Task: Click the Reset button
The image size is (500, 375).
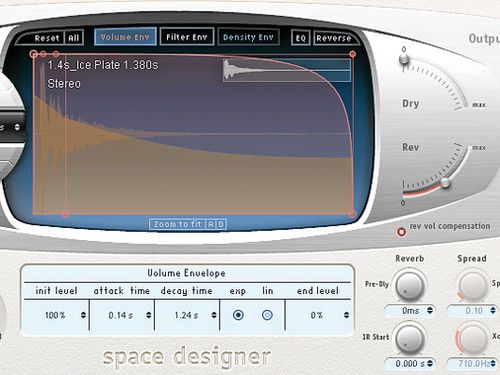Action: click(x=47, y=38)
